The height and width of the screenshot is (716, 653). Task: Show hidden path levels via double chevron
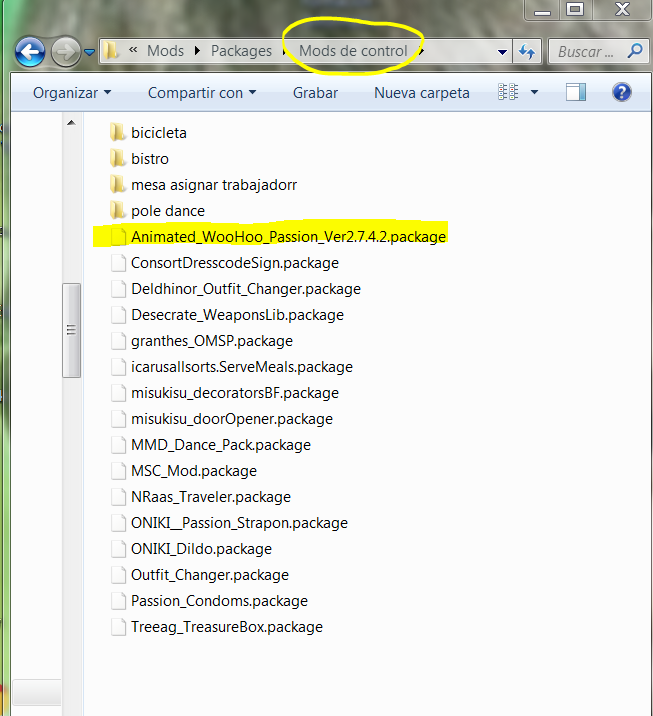coord(133,50)
